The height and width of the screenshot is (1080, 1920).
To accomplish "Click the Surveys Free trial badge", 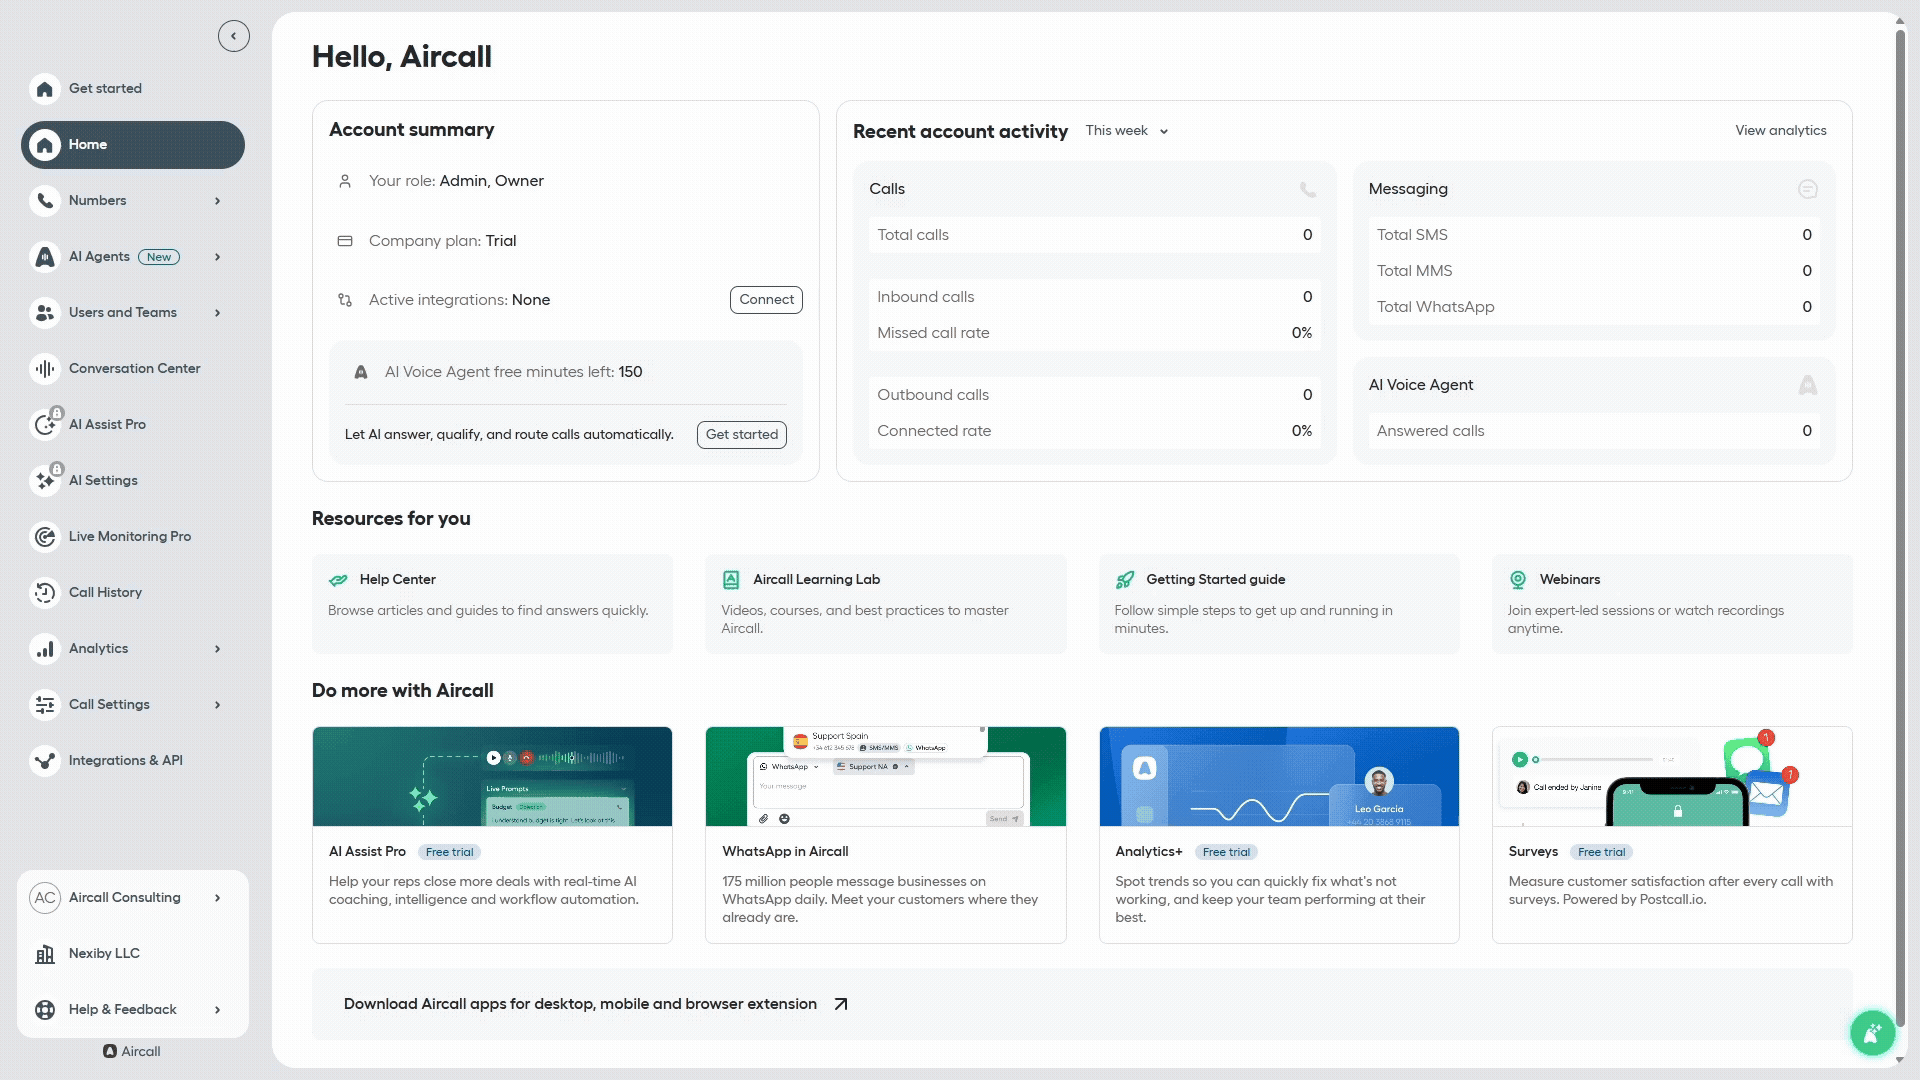I will pyautogui.click(x=1601, y=852).
